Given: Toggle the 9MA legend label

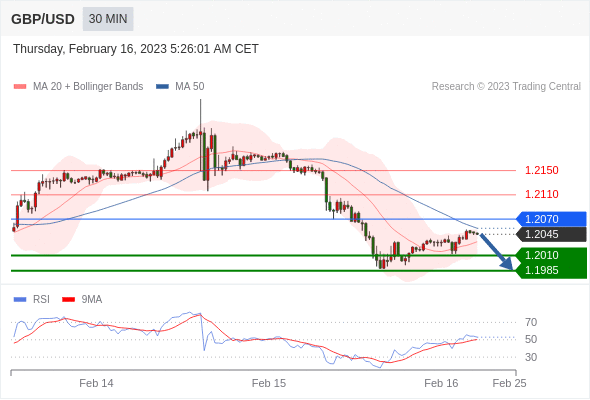Looking at the screenshot, I should click(92, 300).
